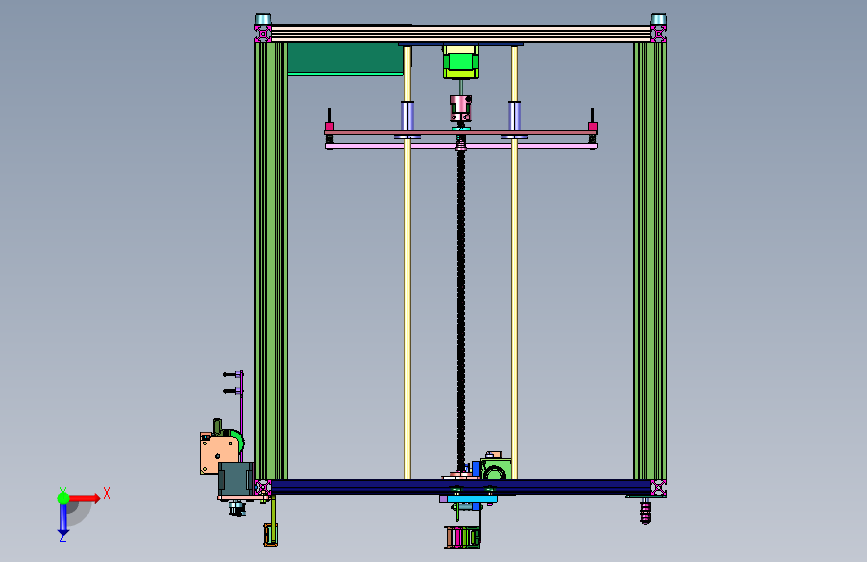Select the left green vertical extrusion column
867x562 pixels.
pos(270,260)
